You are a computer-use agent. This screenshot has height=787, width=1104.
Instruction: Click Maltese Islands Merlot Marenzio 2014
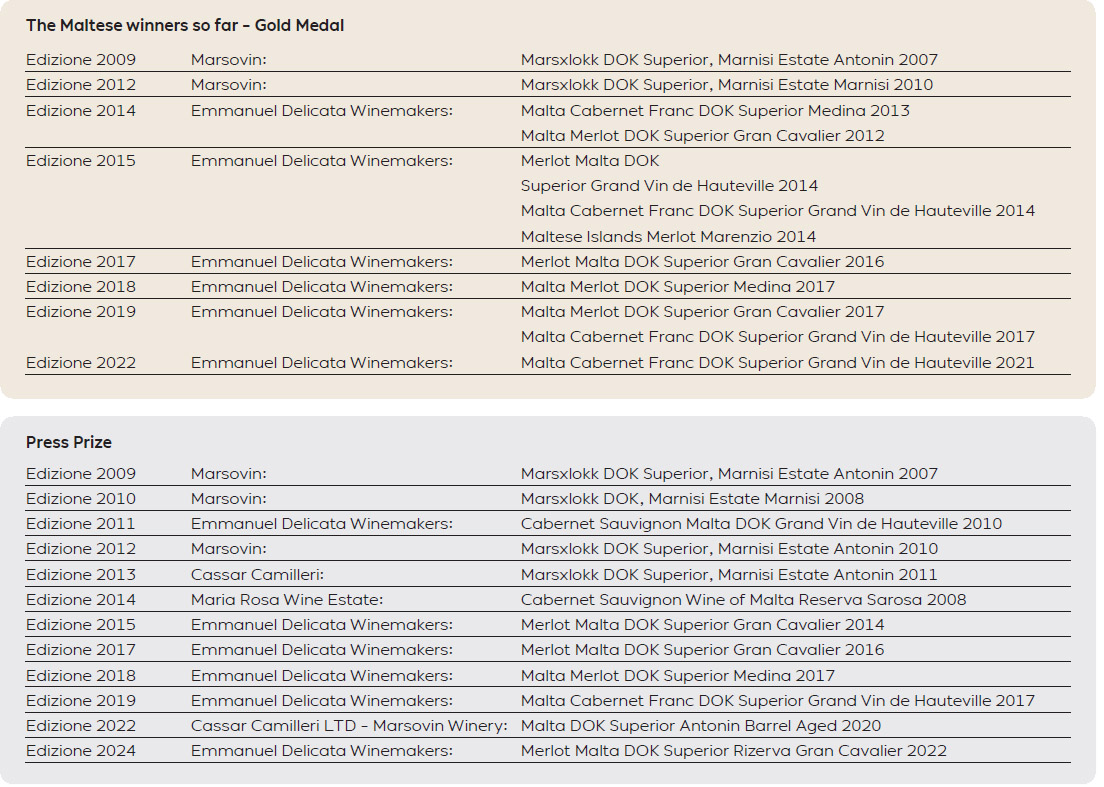(x=668, y=237)
